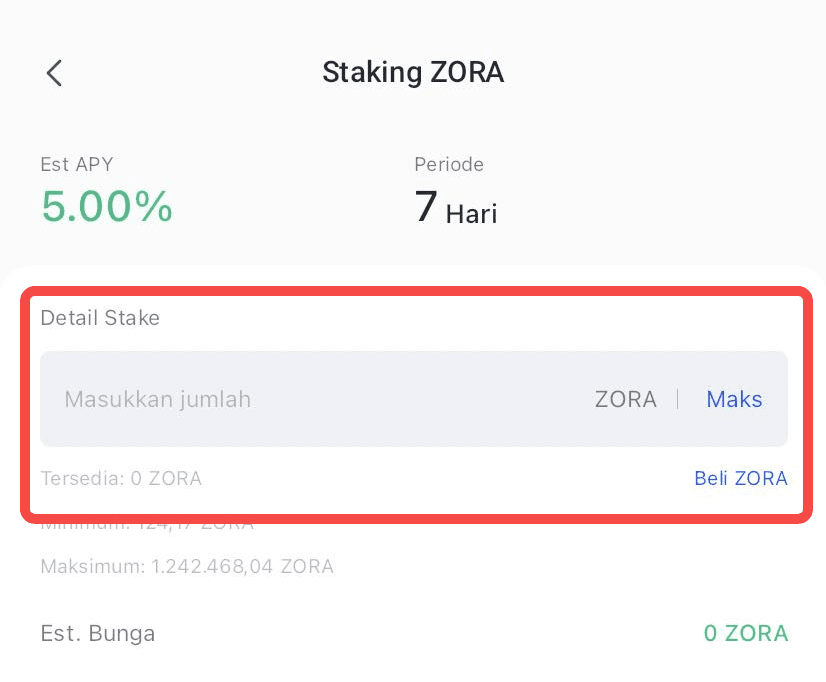Viewport: 826px width, 682px height.
Task: Click the Est. Bunga label
Action: point(98,633)
